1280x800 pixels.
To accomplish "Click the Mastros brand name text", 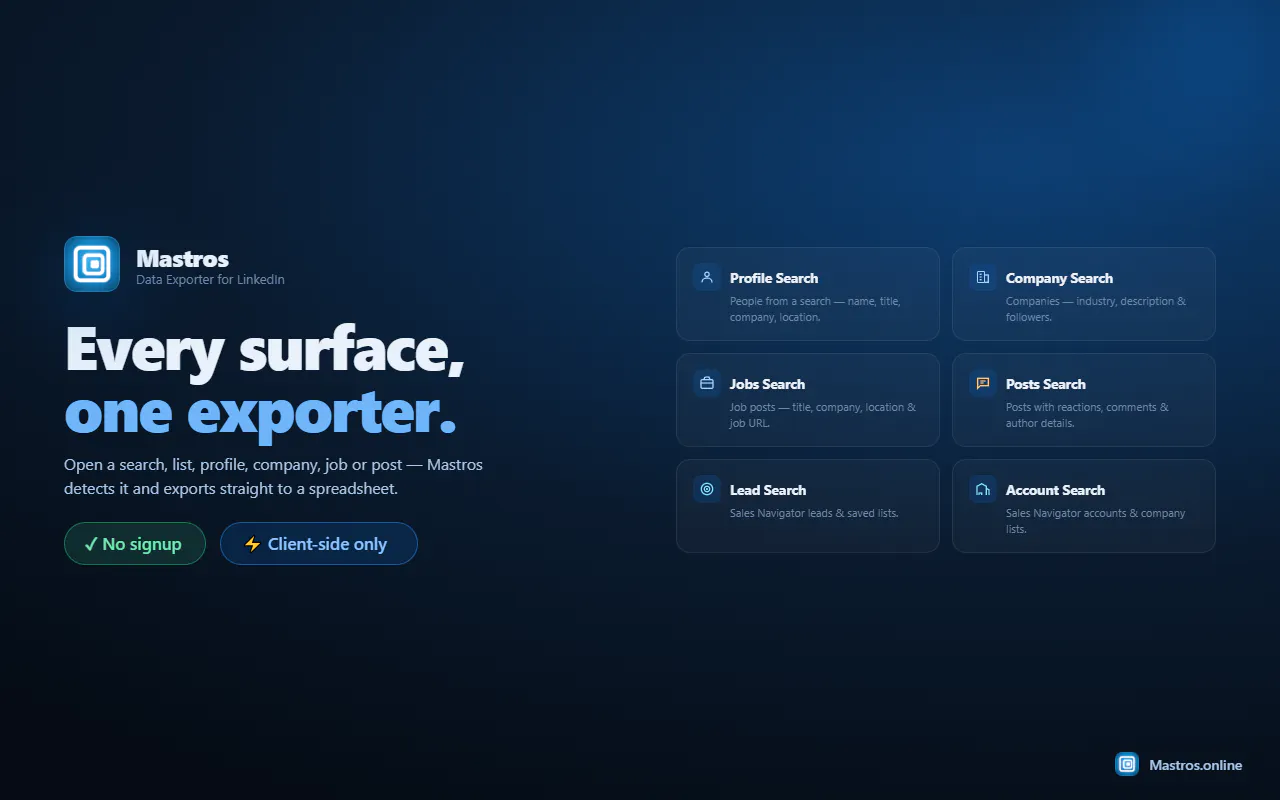I will coord(183,259).
